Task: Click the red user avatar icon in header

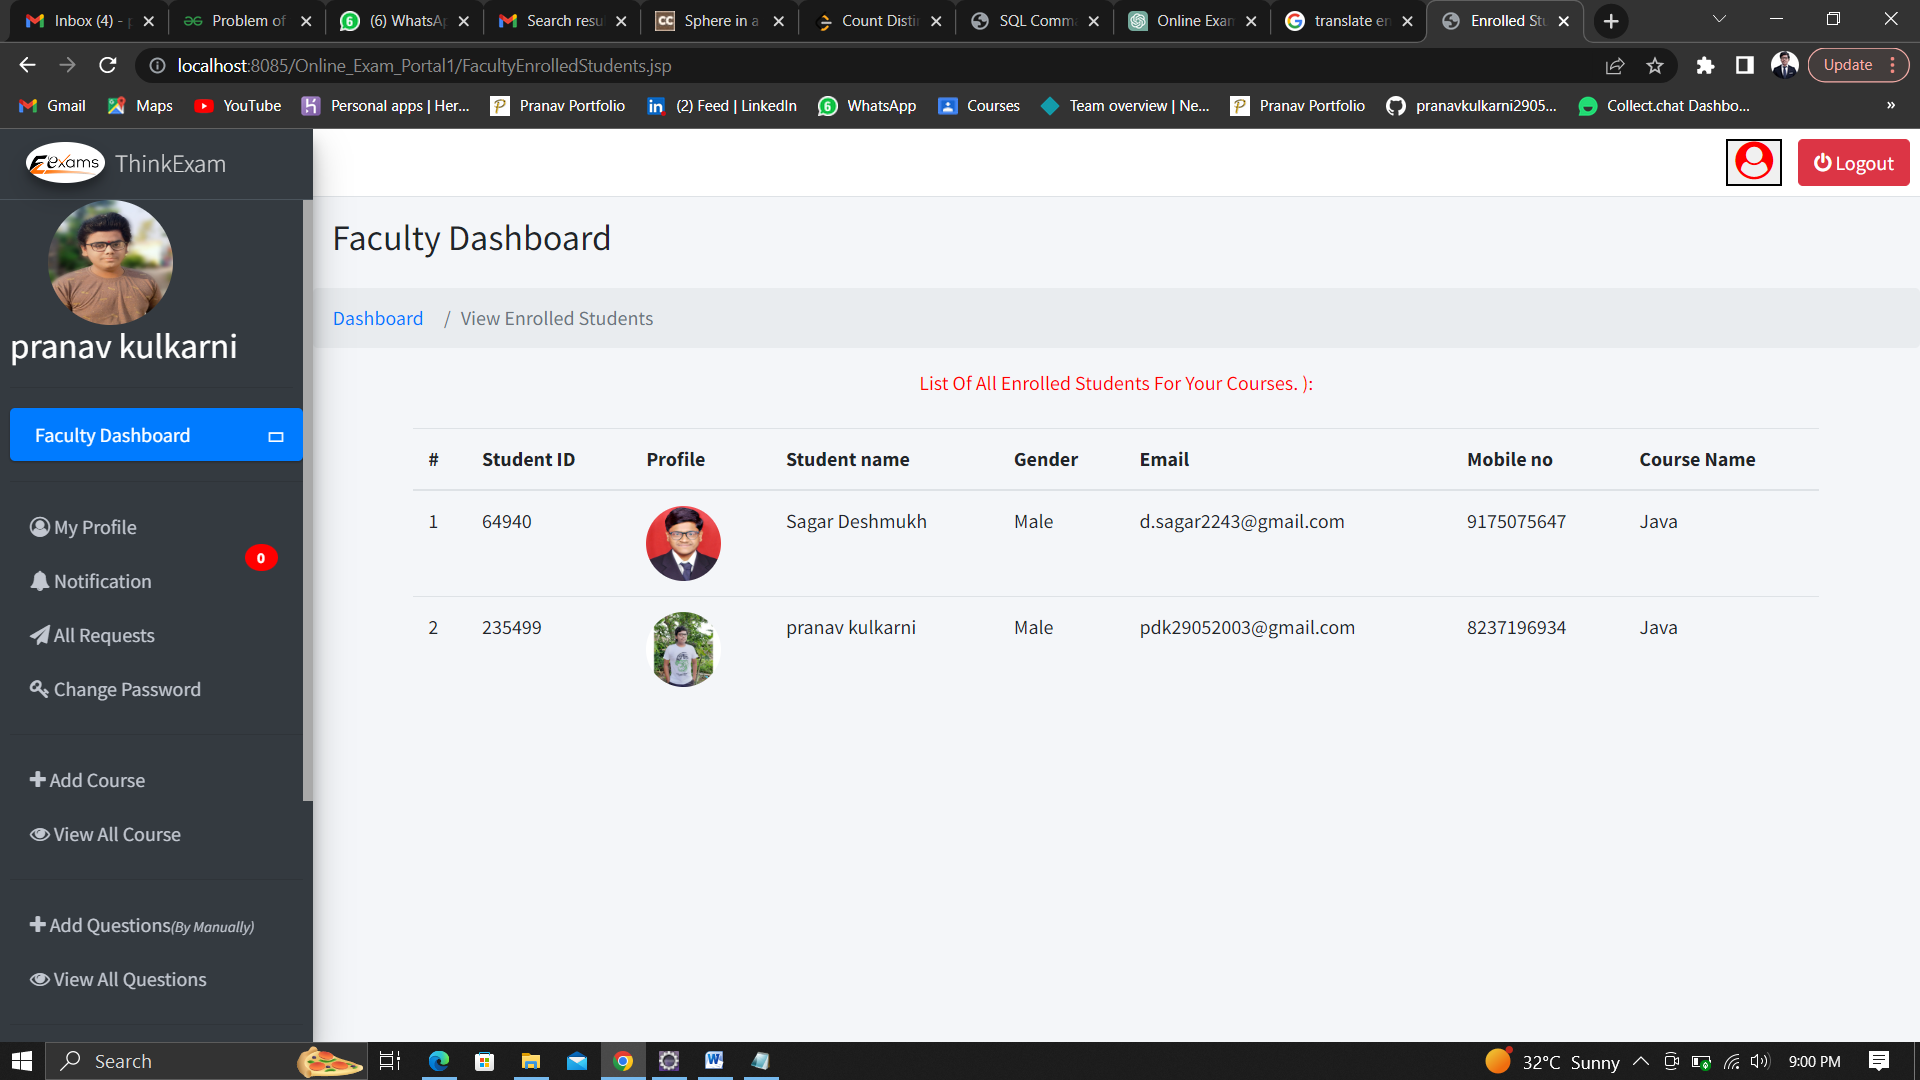Action: (x=1753, y=162)
